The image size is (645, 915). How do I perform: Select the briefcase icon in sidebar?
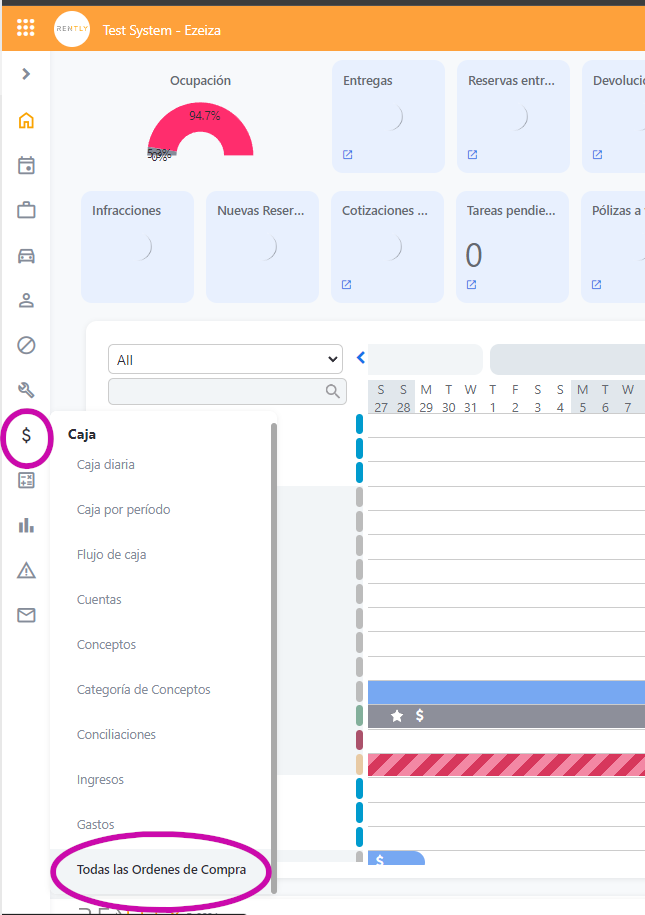(26, 210)
